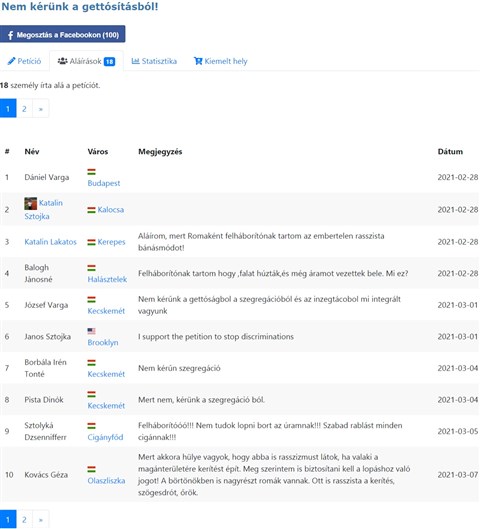This screenshot has width=480, height=529.
Task: Click Katalin Sztojka's profile thumbnail
Action: click(30, 203)
